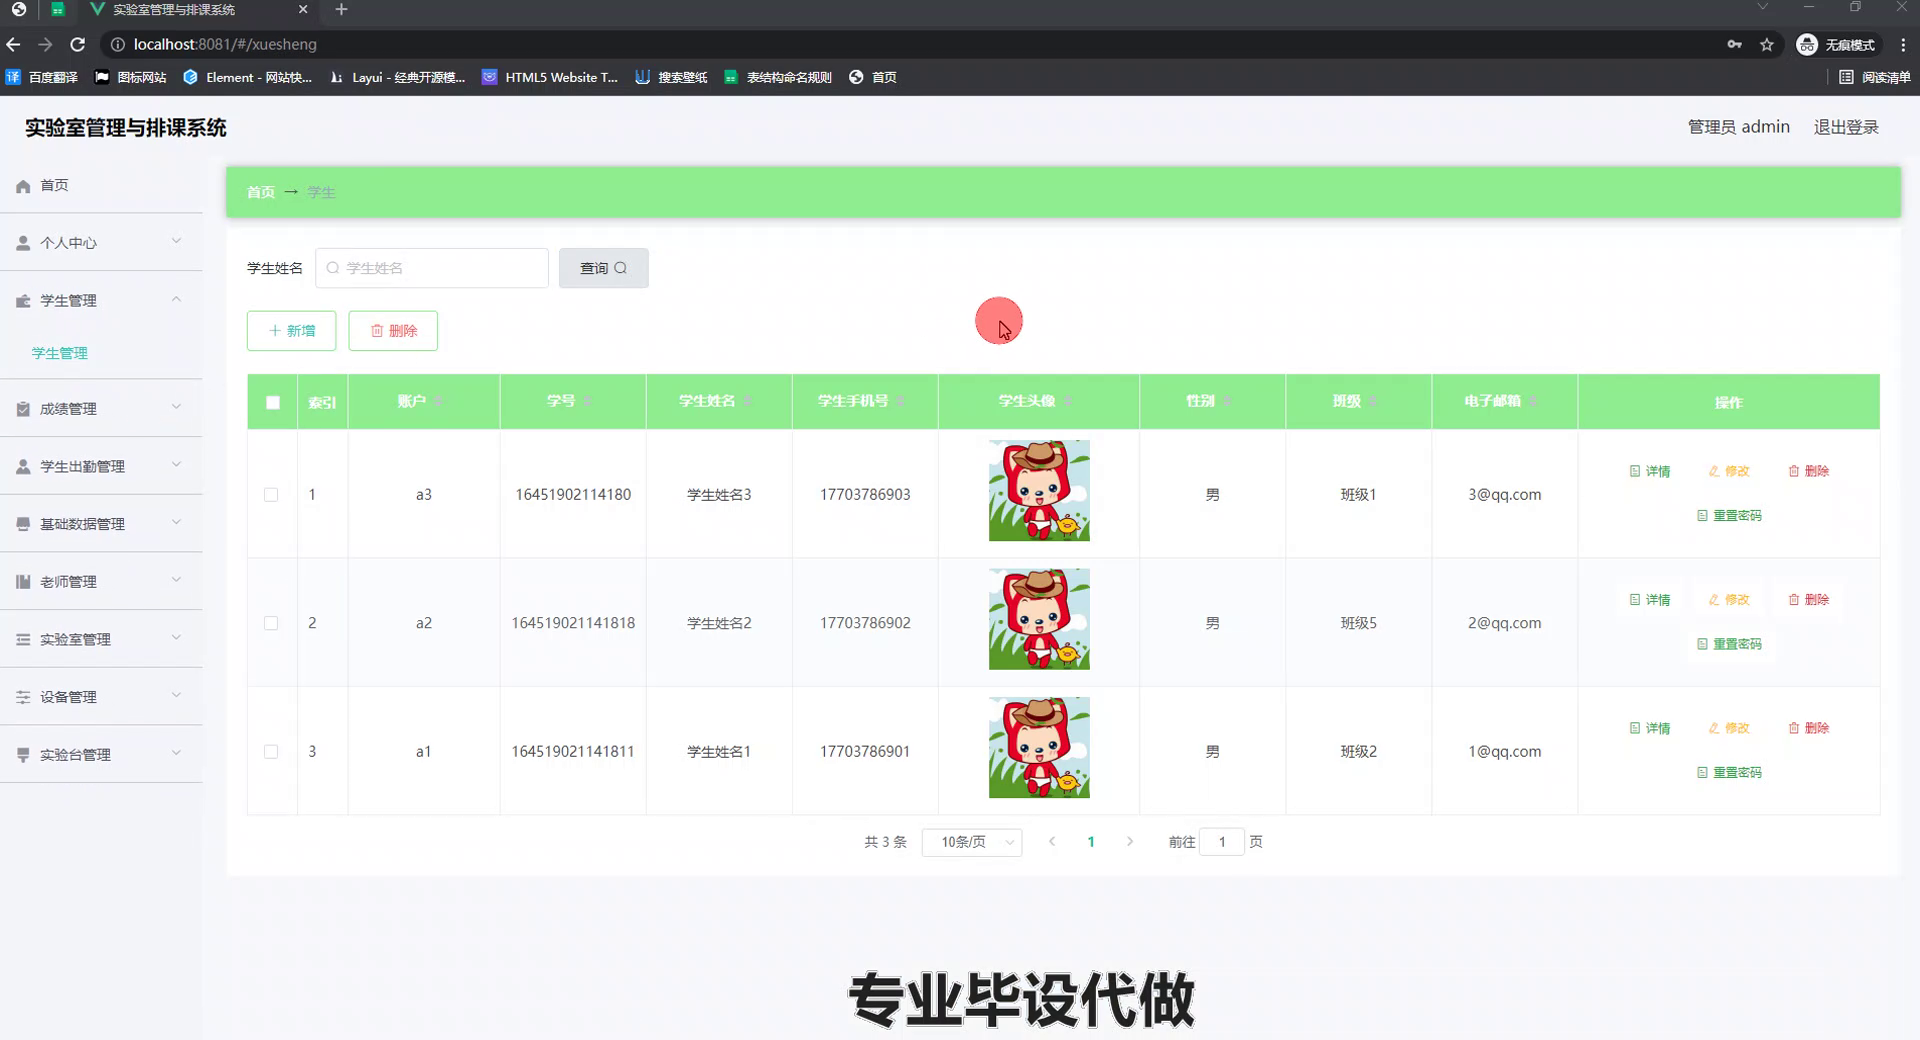The height and width of the screenshot is (1040, 1920).
Task: Open the Layui bookmark
Action: pyautogui.click(x=397, y=77)
